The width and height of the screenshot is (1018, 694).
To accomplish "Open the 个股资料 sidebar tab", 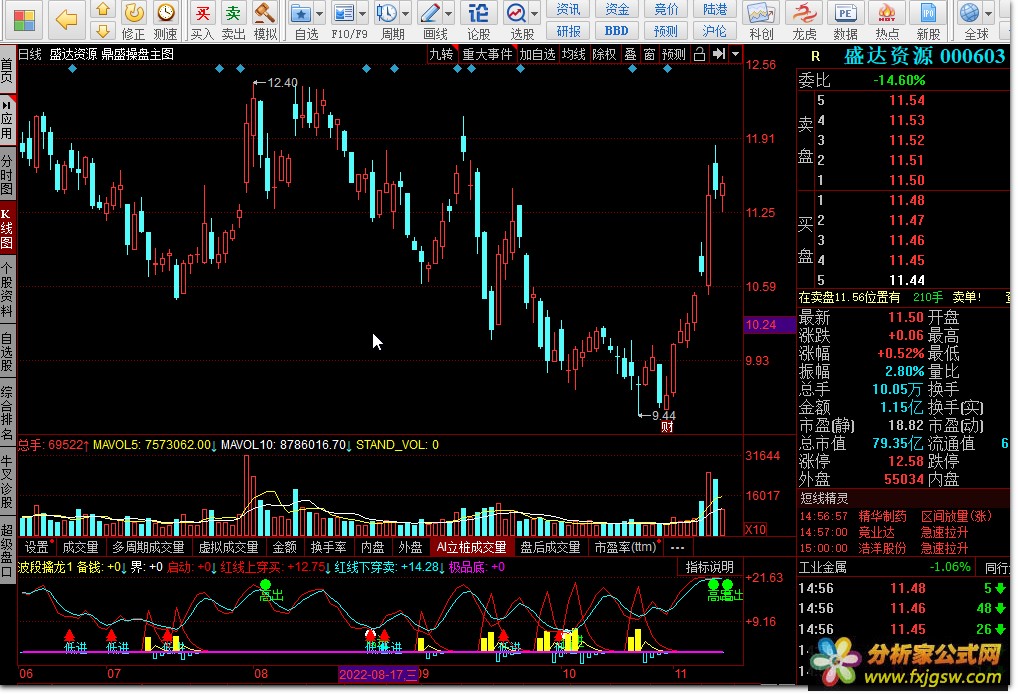I will pos(7,290).
